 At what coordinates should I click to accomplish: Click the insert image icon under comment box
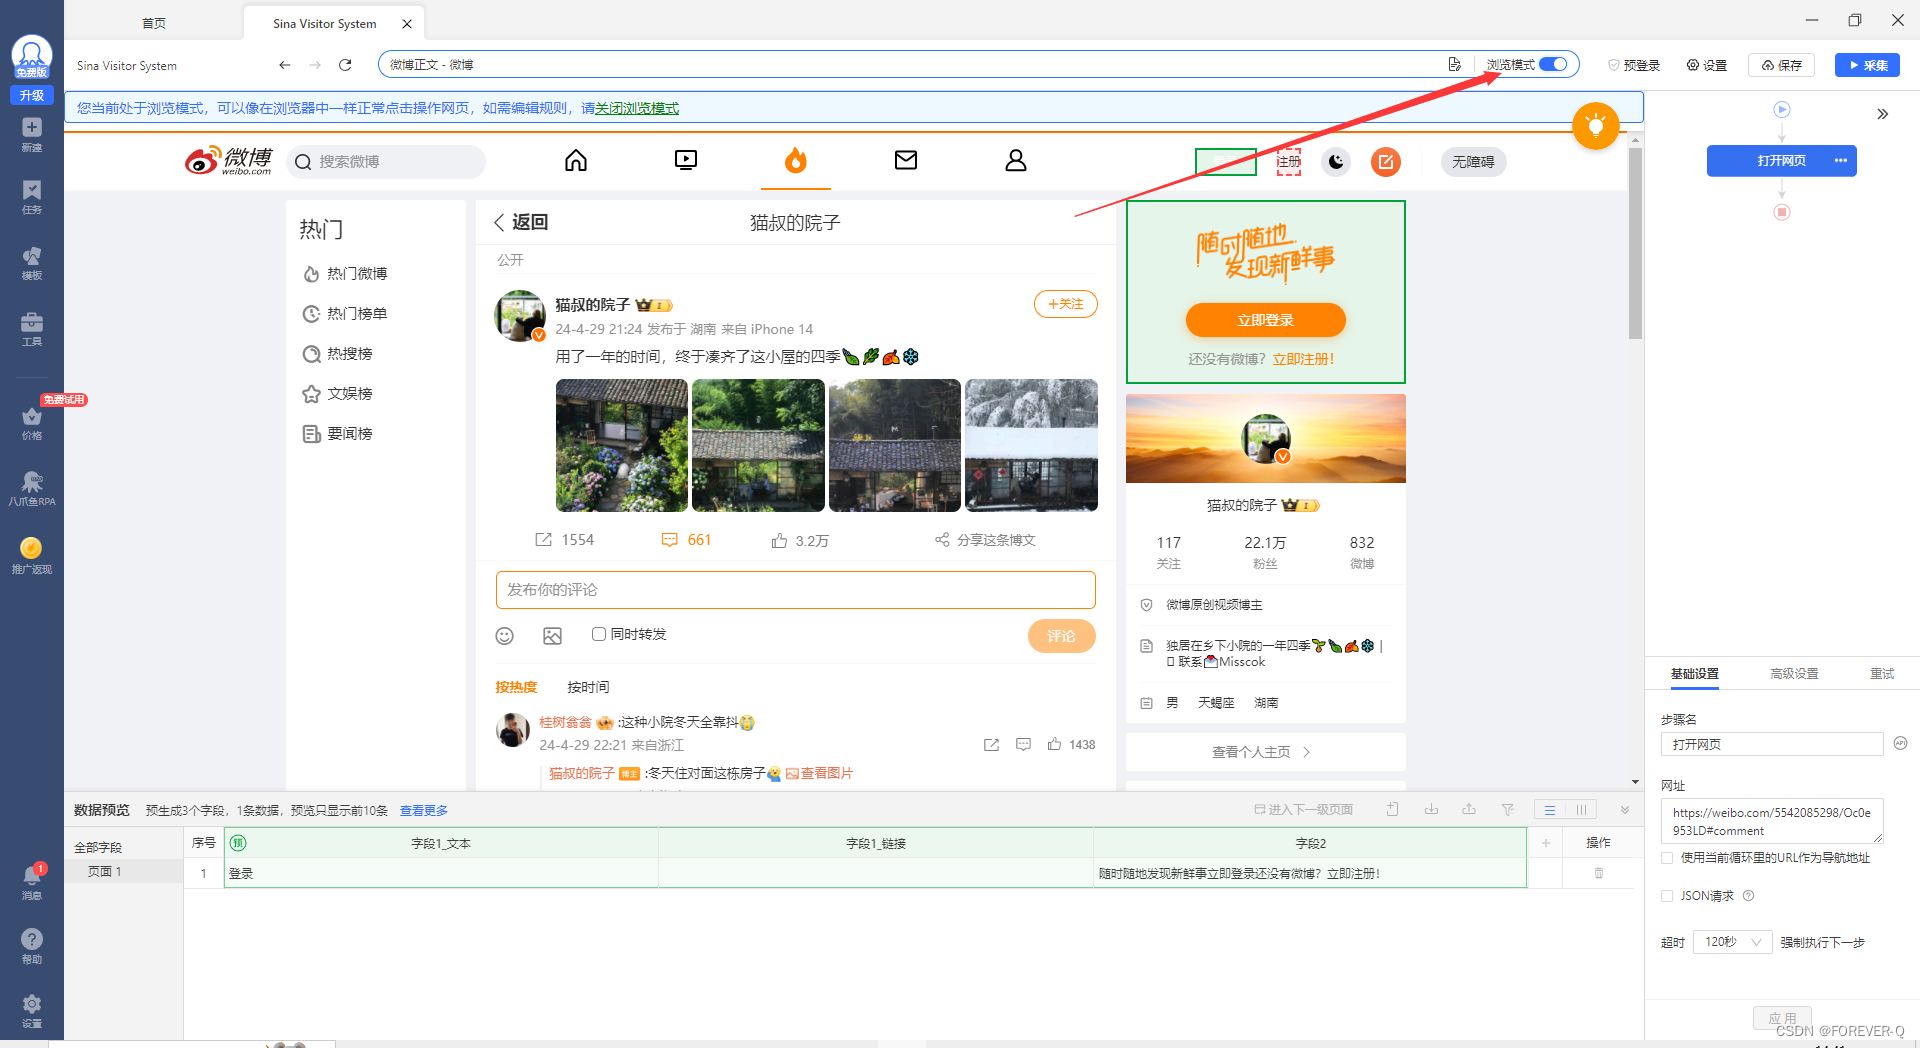tap(553, 636)
